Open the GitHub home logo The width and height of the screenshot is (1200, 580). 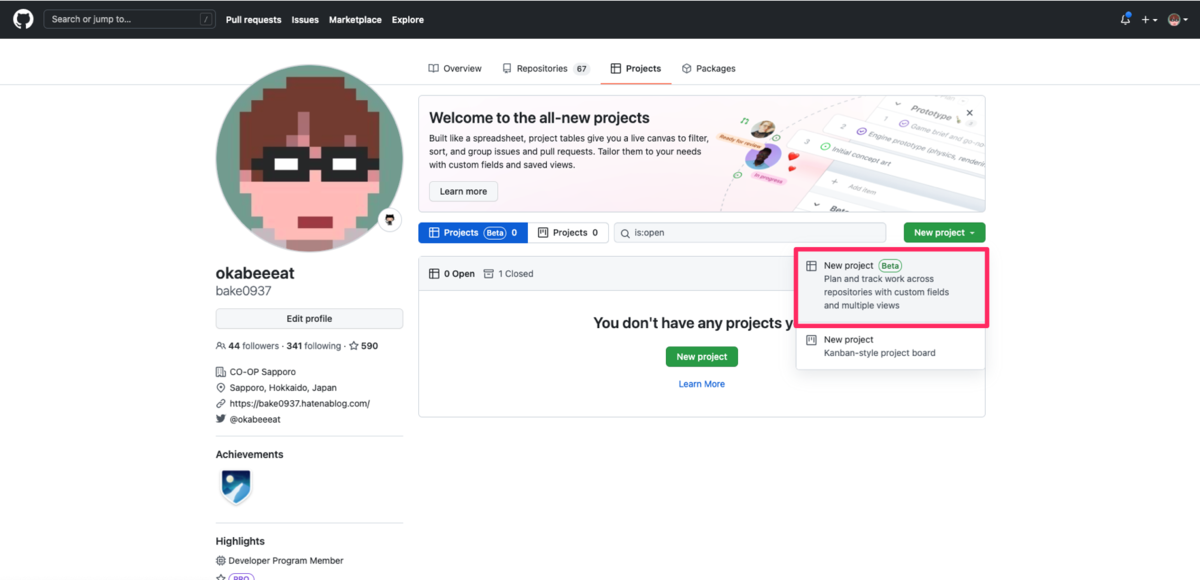22,19
